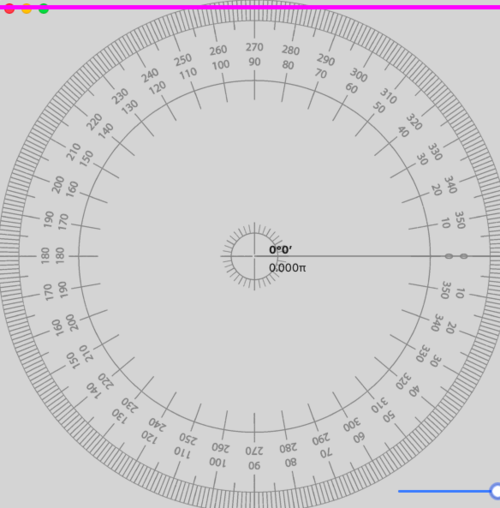Minimize the window using the yellow button
Viewport: 500px width, 508px height.
point(27,9)
